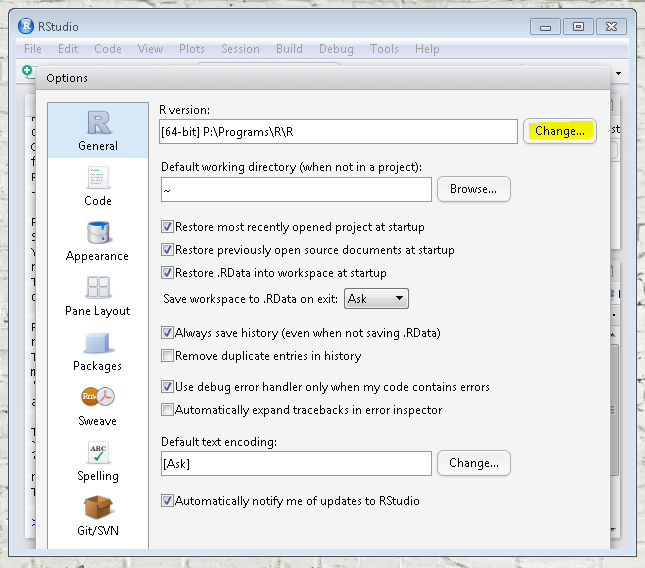Open the Debug menu
The height and width of the screenshot is (568, 645).
[x=336, y=49]
